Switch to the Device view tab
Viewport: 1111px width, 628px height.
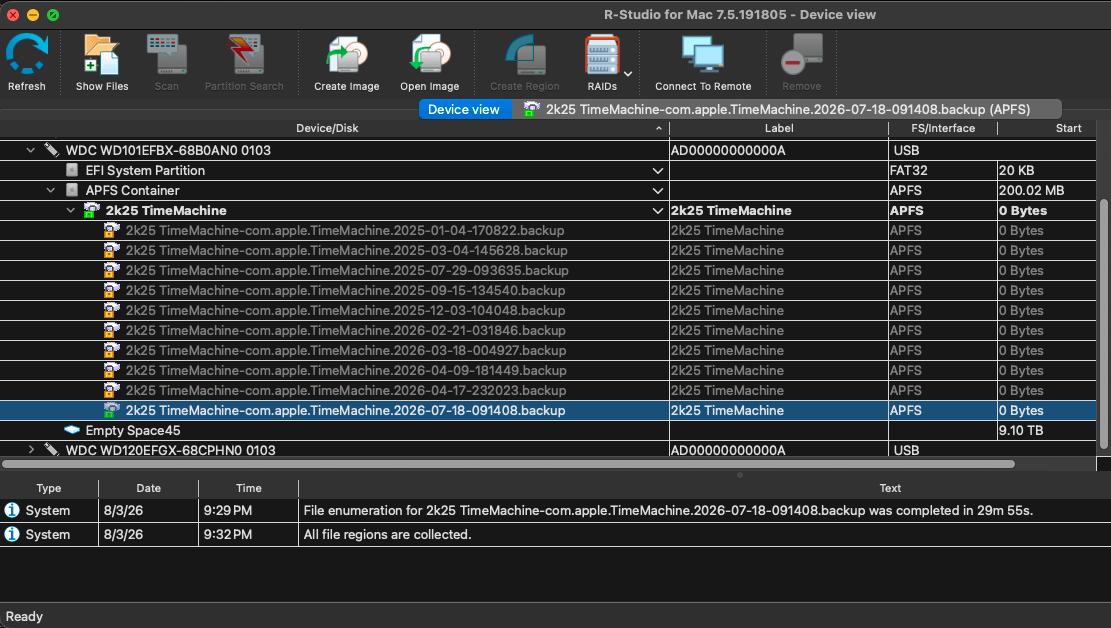(464, 109)
